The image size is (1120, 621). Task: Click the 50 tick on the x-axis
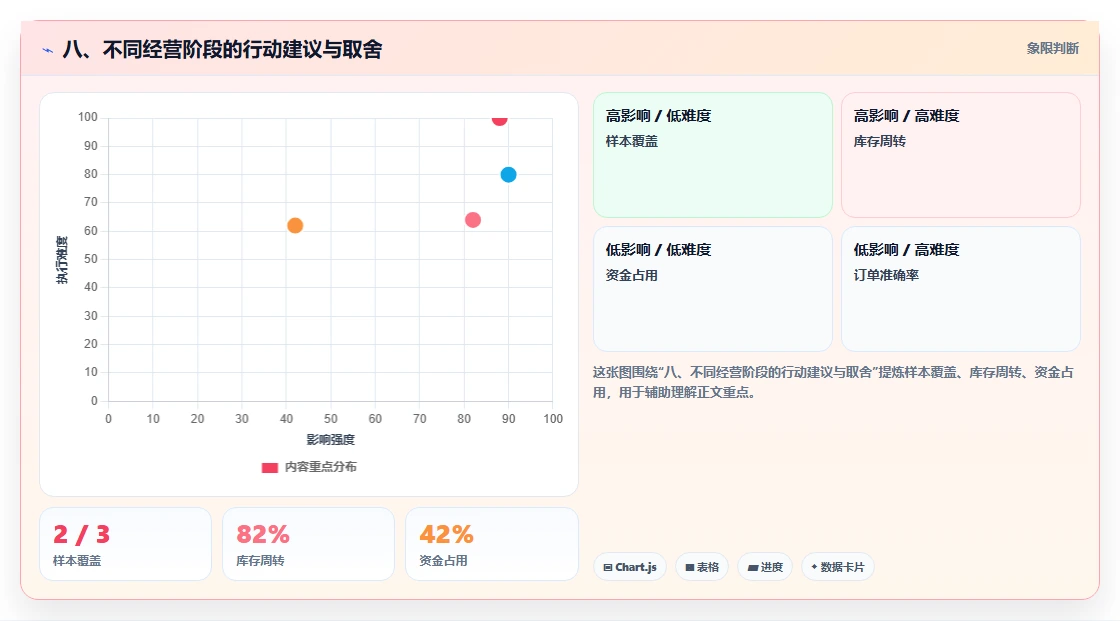[331, 419]
